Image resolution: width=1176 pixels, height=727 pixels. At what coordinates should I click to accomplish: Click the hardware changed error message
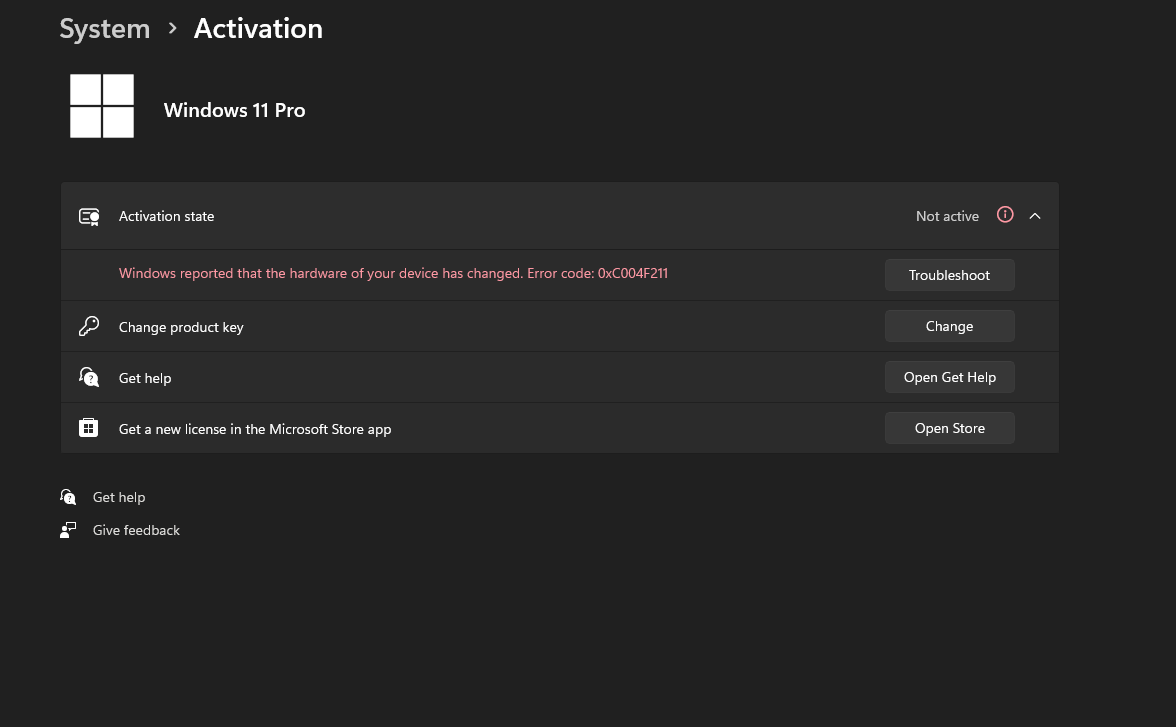[393, 273]
